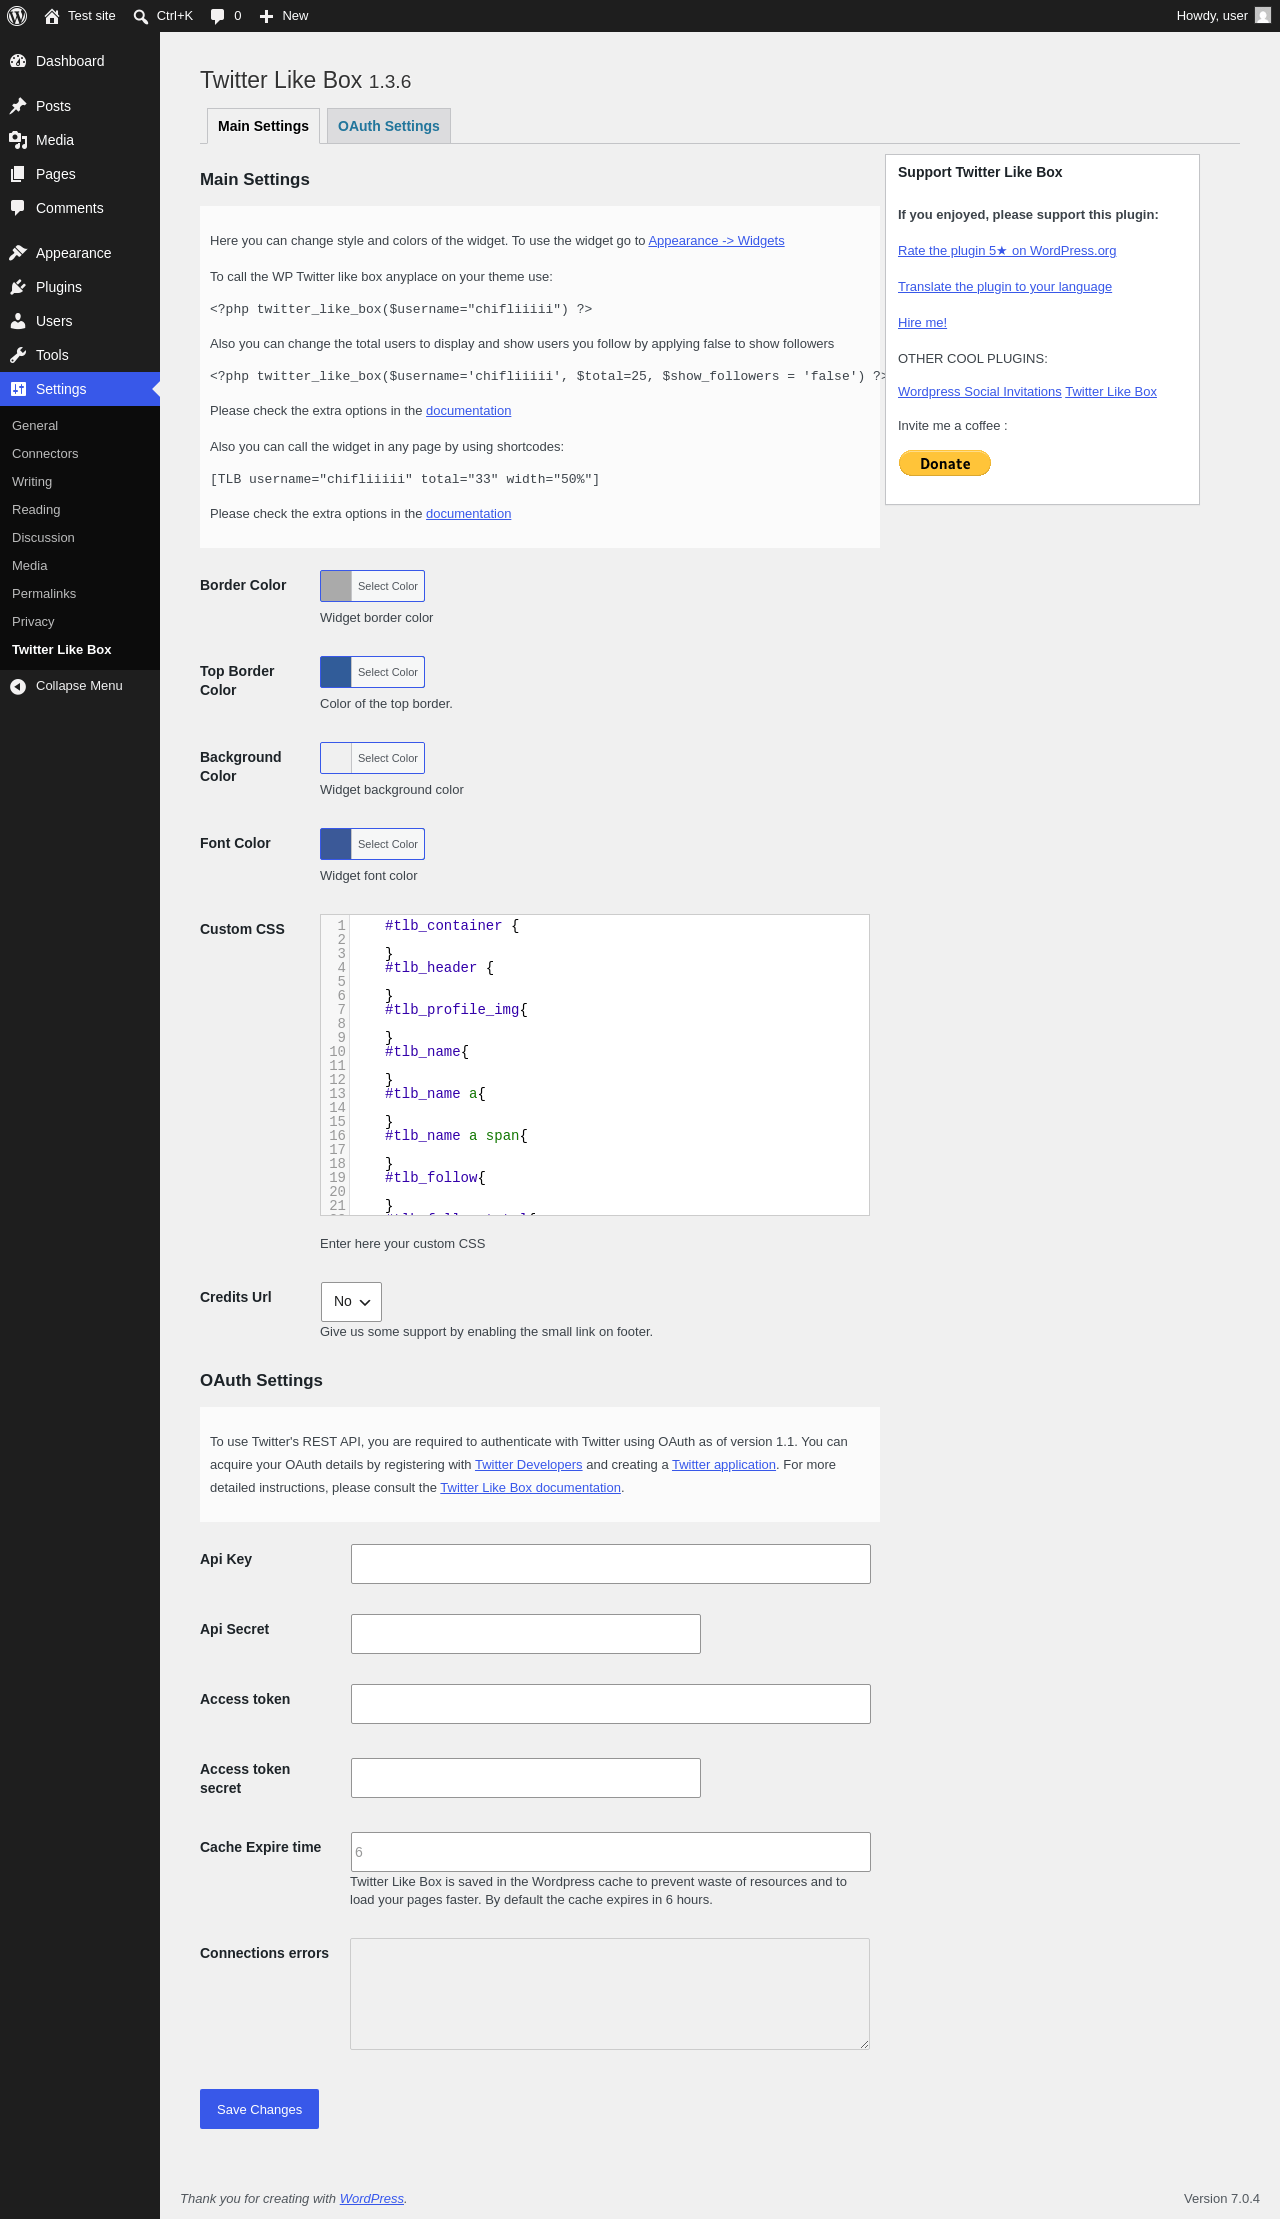Open Twitter Developers link
This screenshot has width=1280, height=2219.
[x=529, y=1465]
